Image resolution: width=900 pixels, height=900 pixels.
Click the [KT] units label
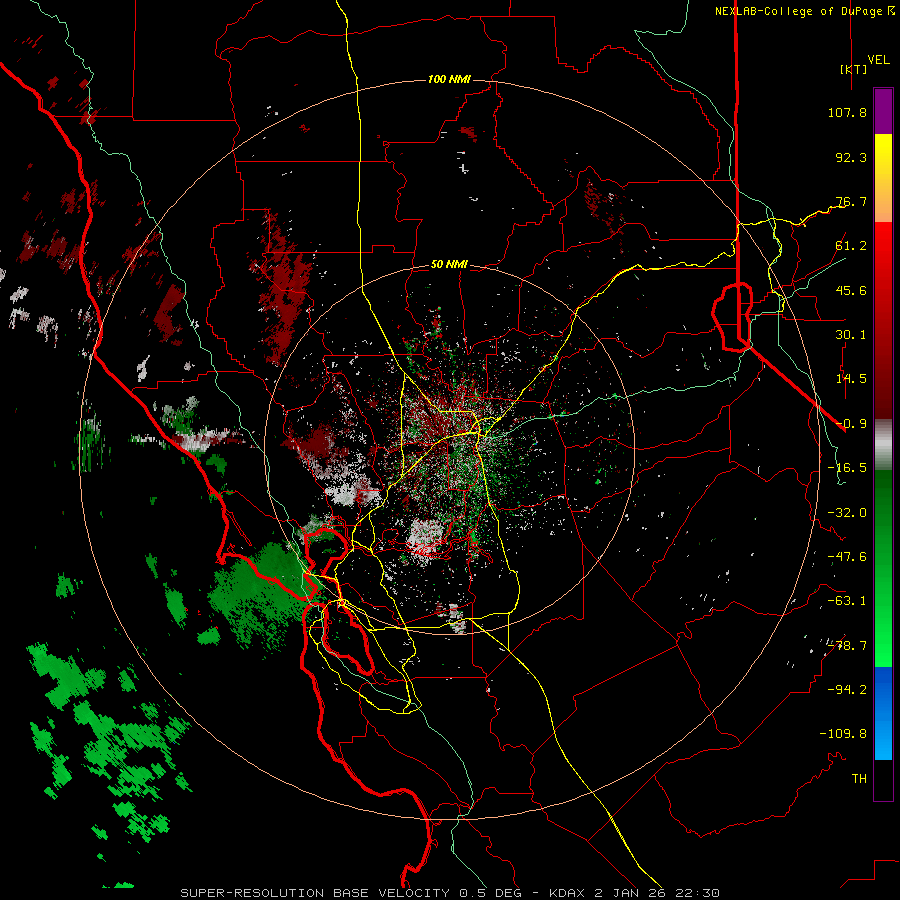click(853, 69)
